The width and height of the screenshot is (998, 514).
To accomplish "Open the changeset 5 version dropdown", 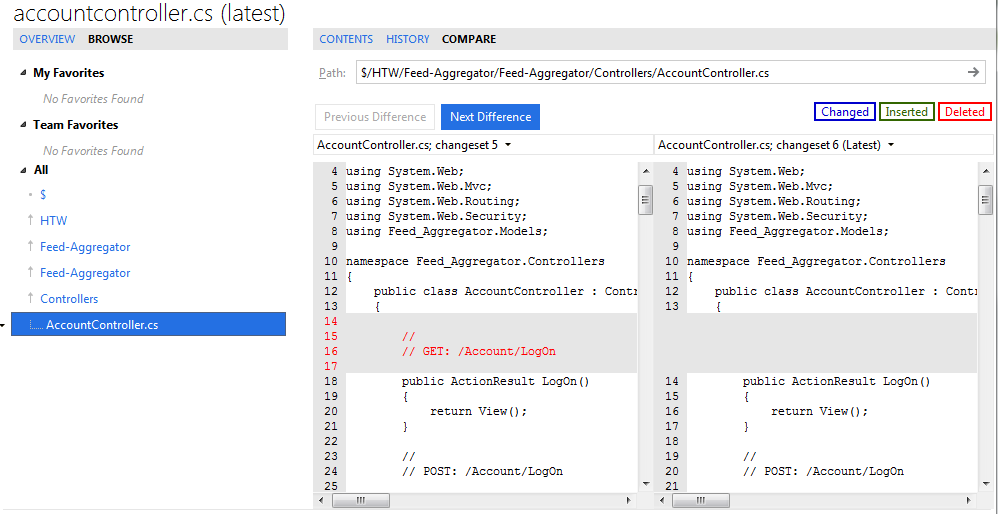I will (508, 145).
